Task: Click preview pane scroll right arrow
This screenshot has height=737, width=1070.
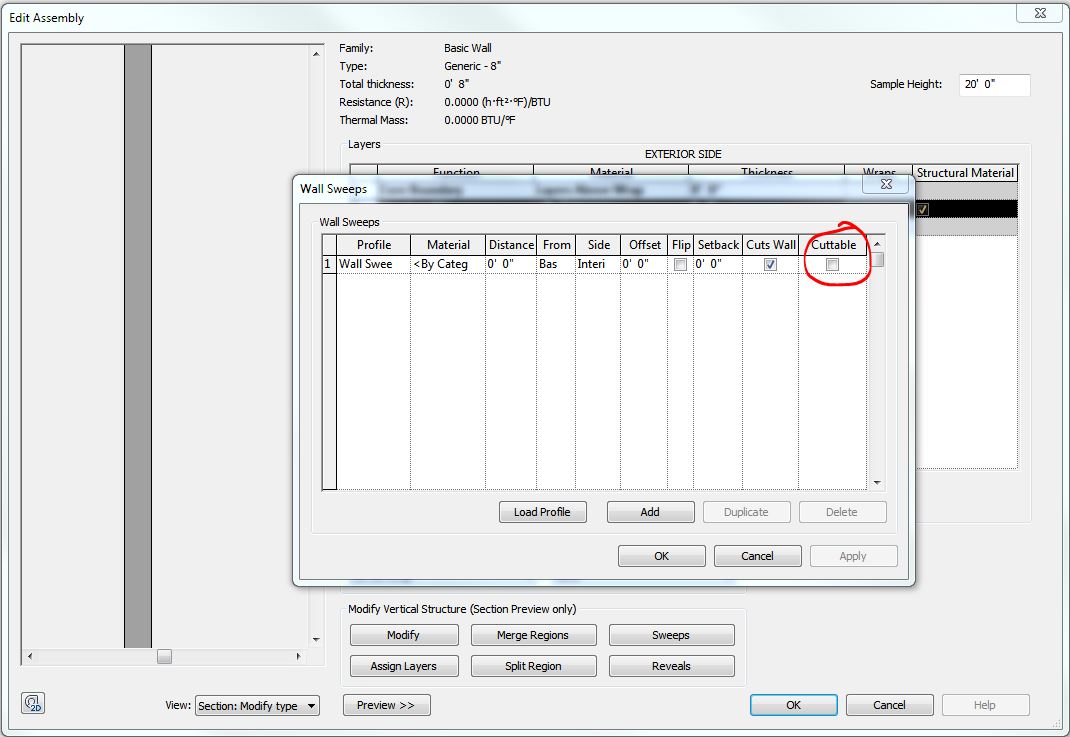Action: pyautogui.click(x=298, y=656)
